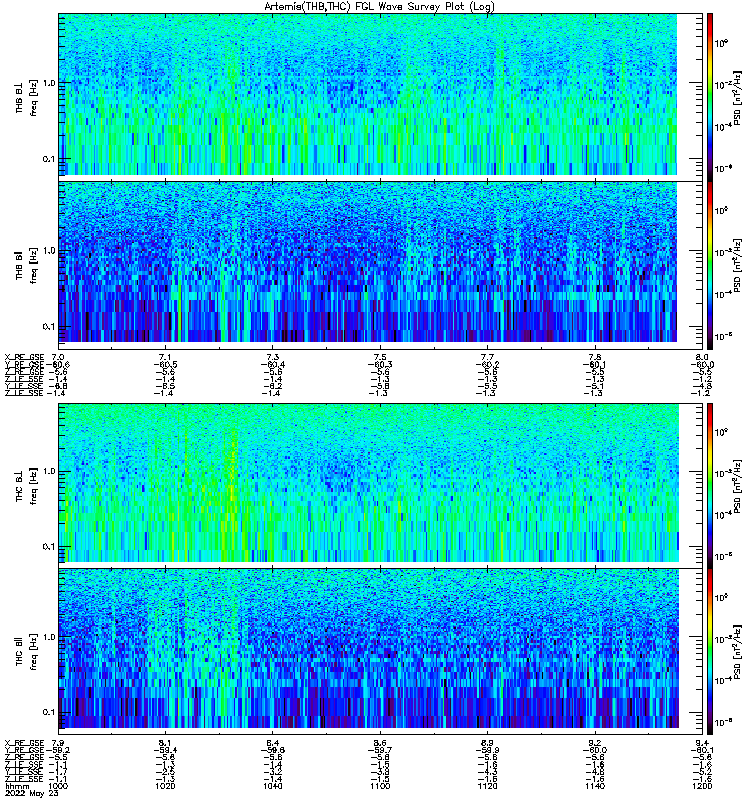The width and height of the screenshot is (750, 800).
Task: Click the Y_RE_GSE value -60.6
Action: point(58,364)
